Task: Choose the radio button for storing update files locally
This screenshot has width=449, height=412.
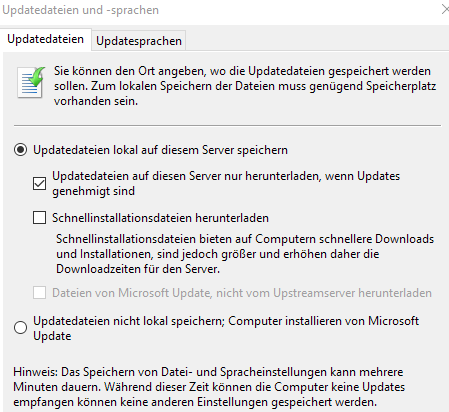Action: click(21, 150)
